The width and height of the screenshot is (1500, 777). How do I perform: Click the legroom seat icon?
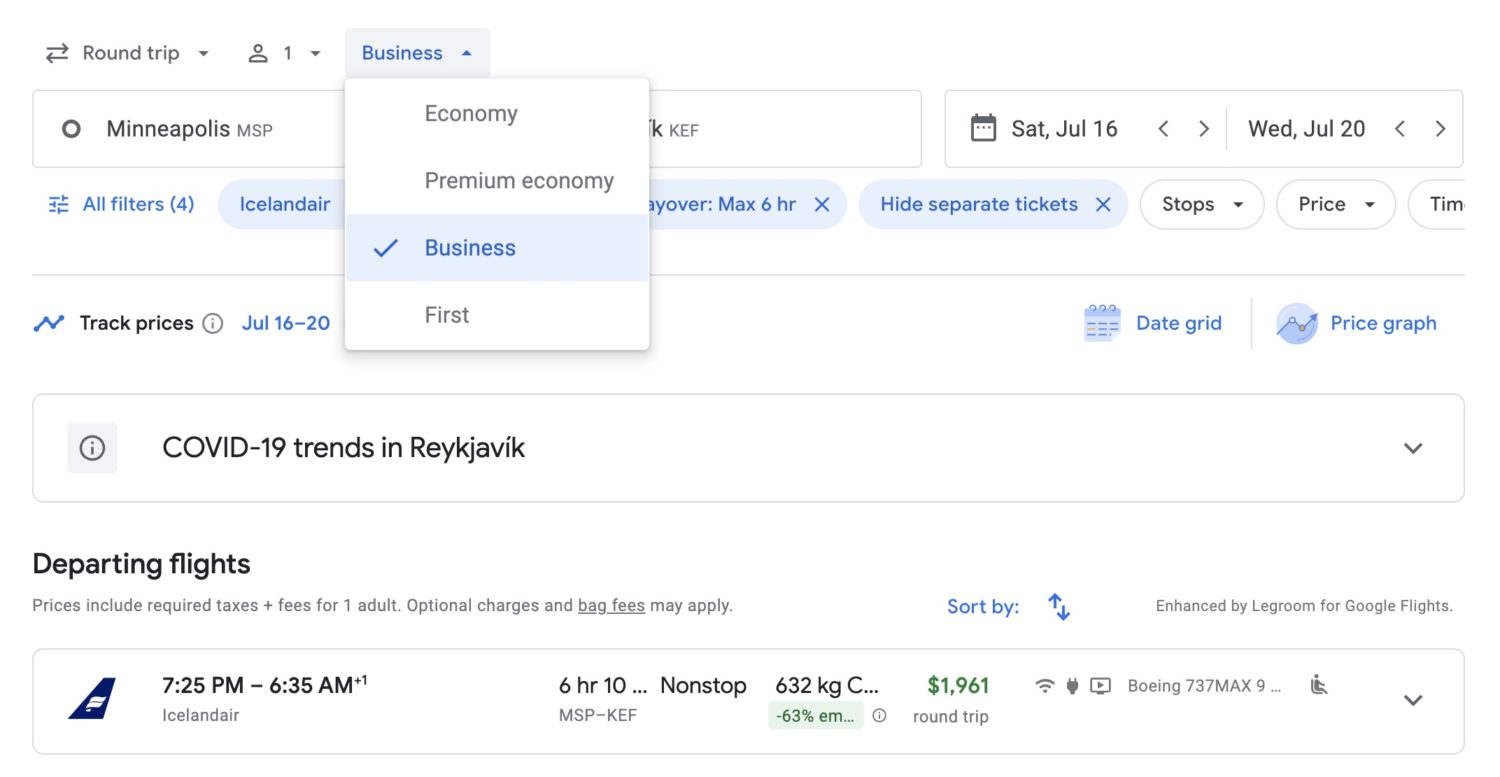[1319, 685]
